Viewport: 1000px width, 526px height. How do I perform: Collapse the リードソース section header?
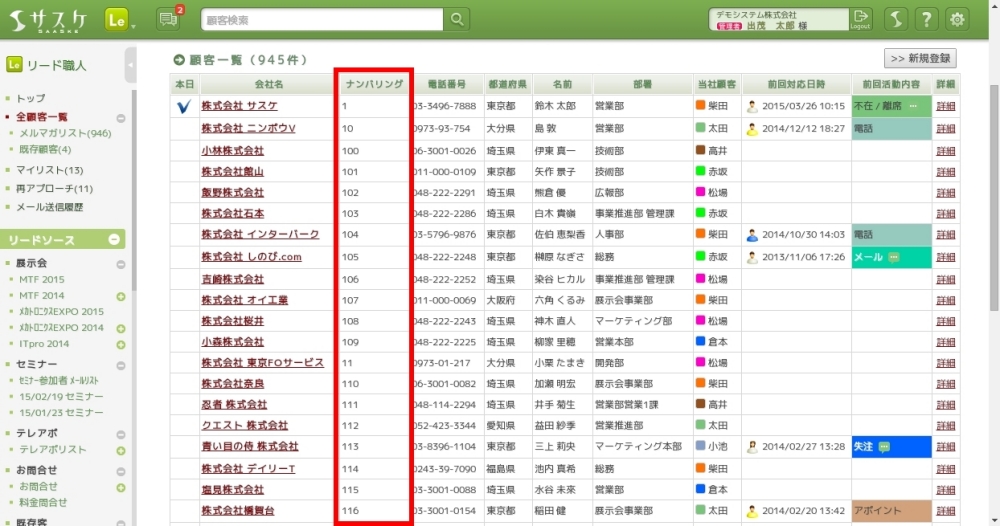(114, 240)
